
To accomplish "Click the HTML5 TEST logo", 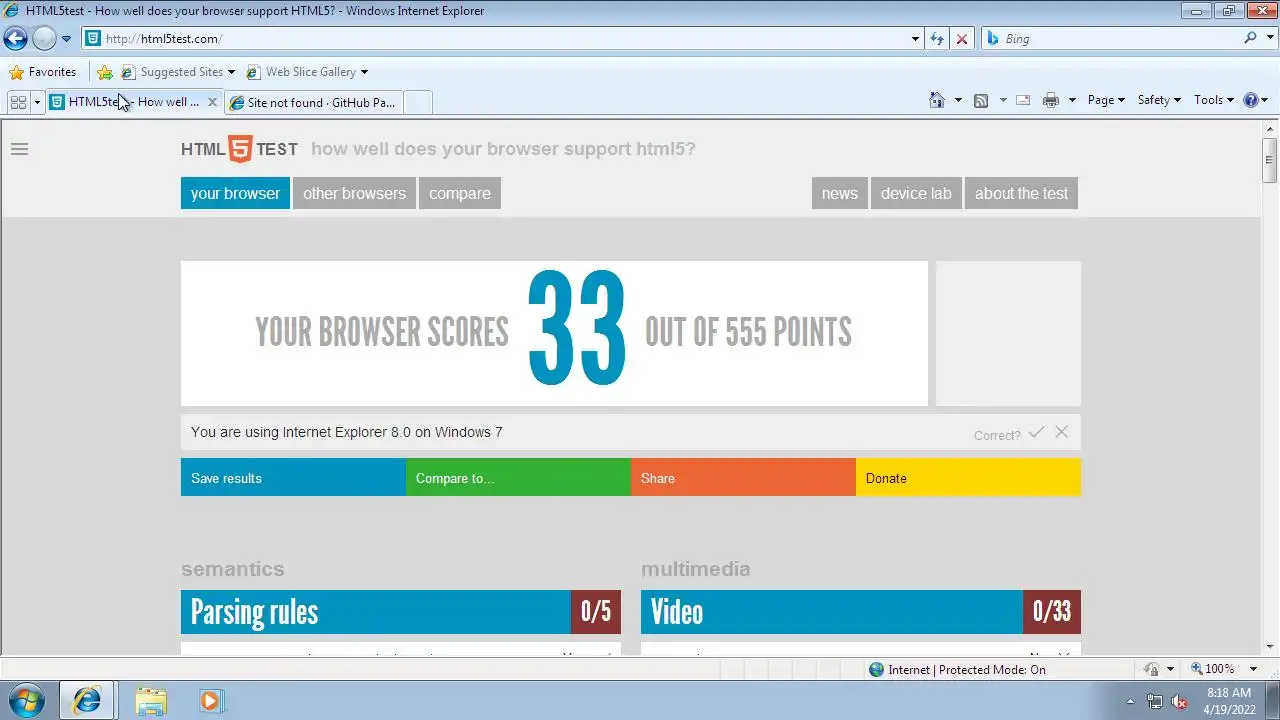I will click(x=239, y=149).
